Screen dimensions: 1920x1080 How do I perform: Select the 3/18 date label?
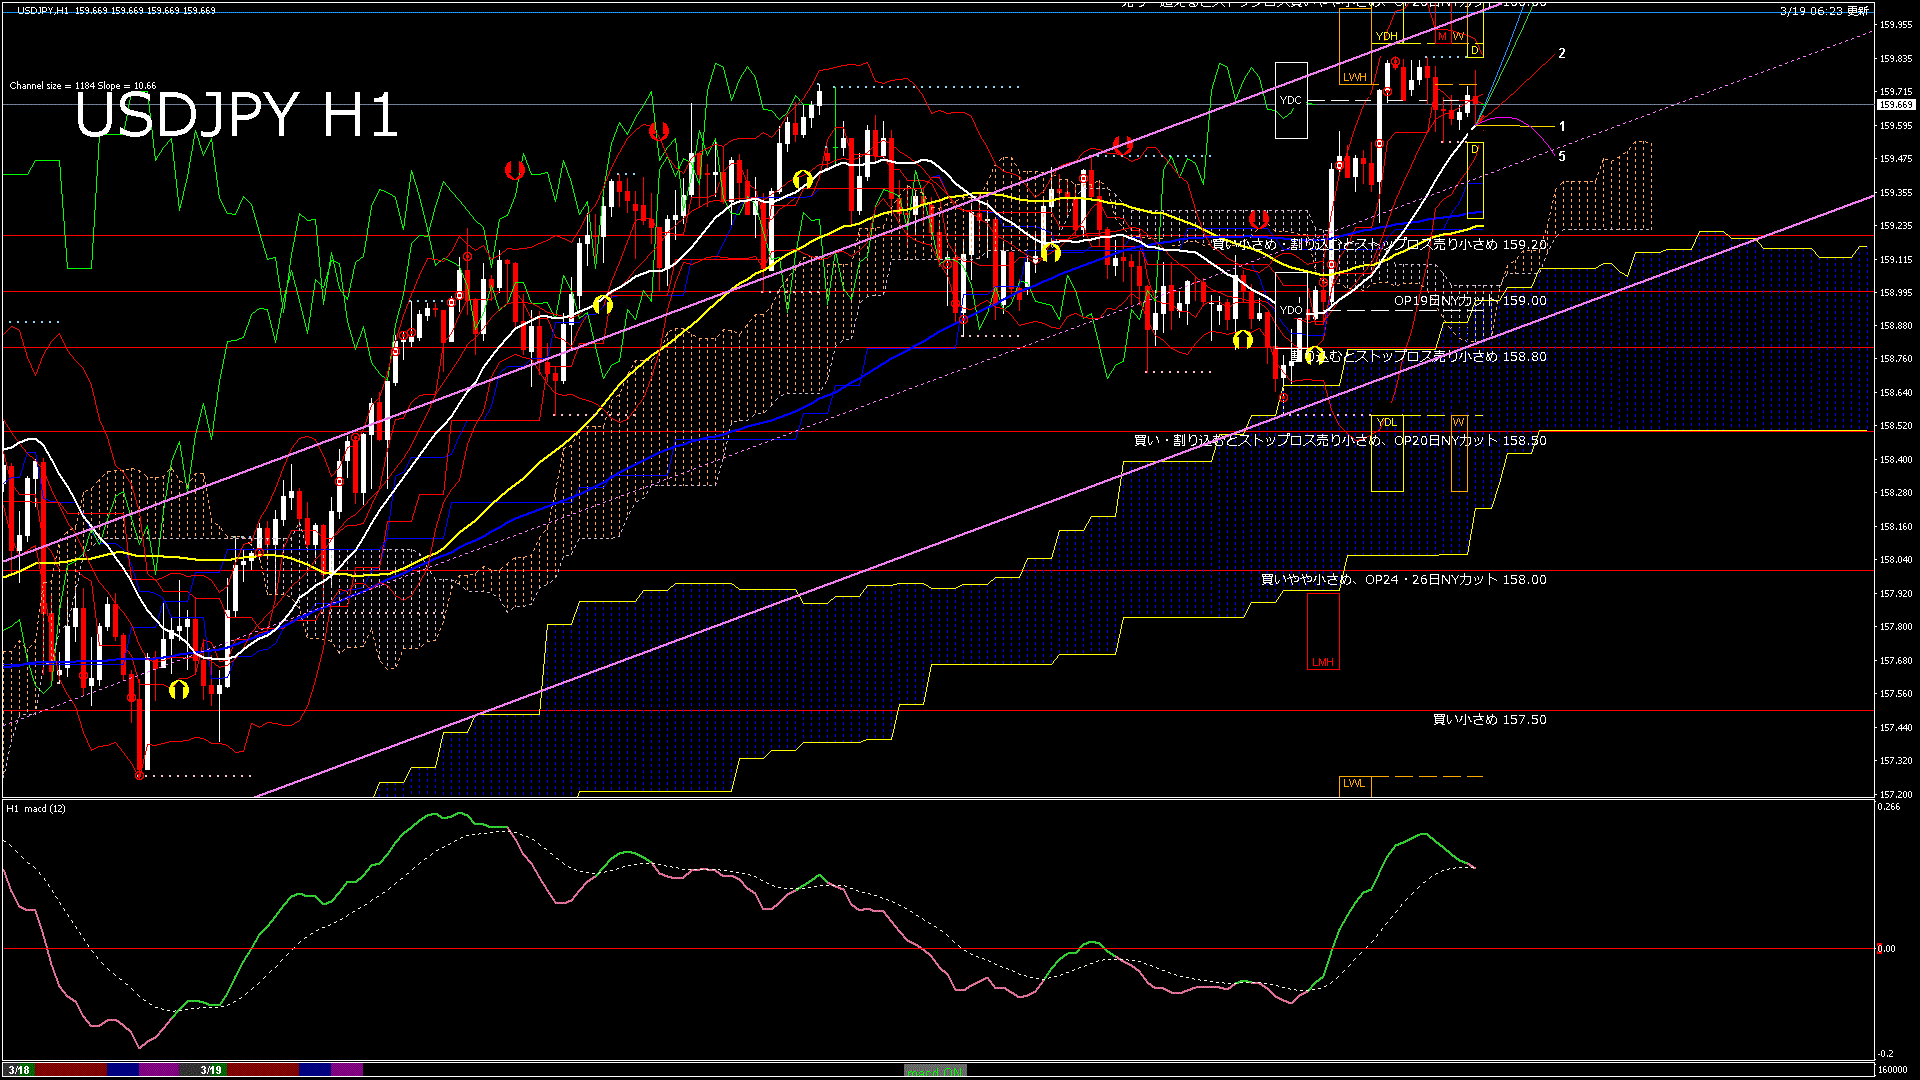tap(18, 1070)
